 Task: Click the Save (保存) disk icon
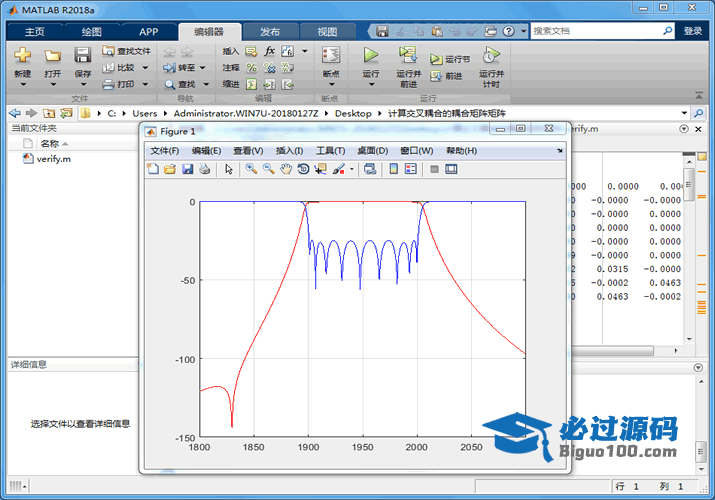[x=83, y=55]
